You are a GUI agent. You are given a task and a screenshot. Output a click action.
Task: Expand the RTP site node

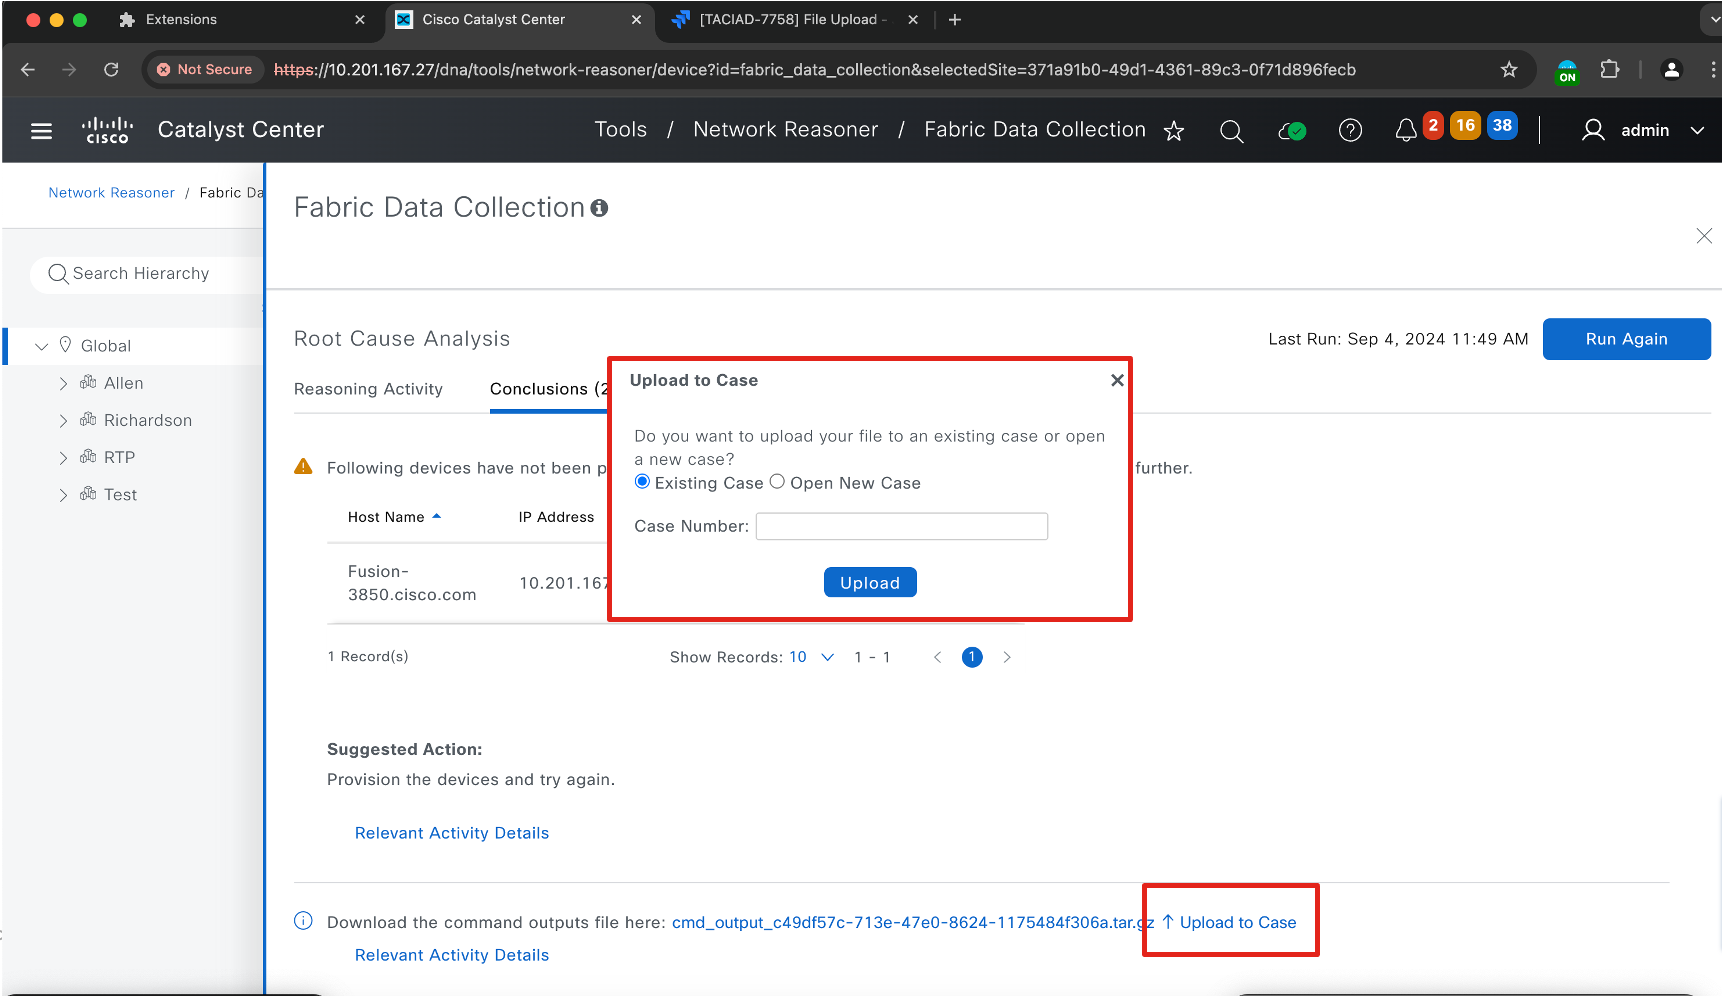(x=63, y=458)
